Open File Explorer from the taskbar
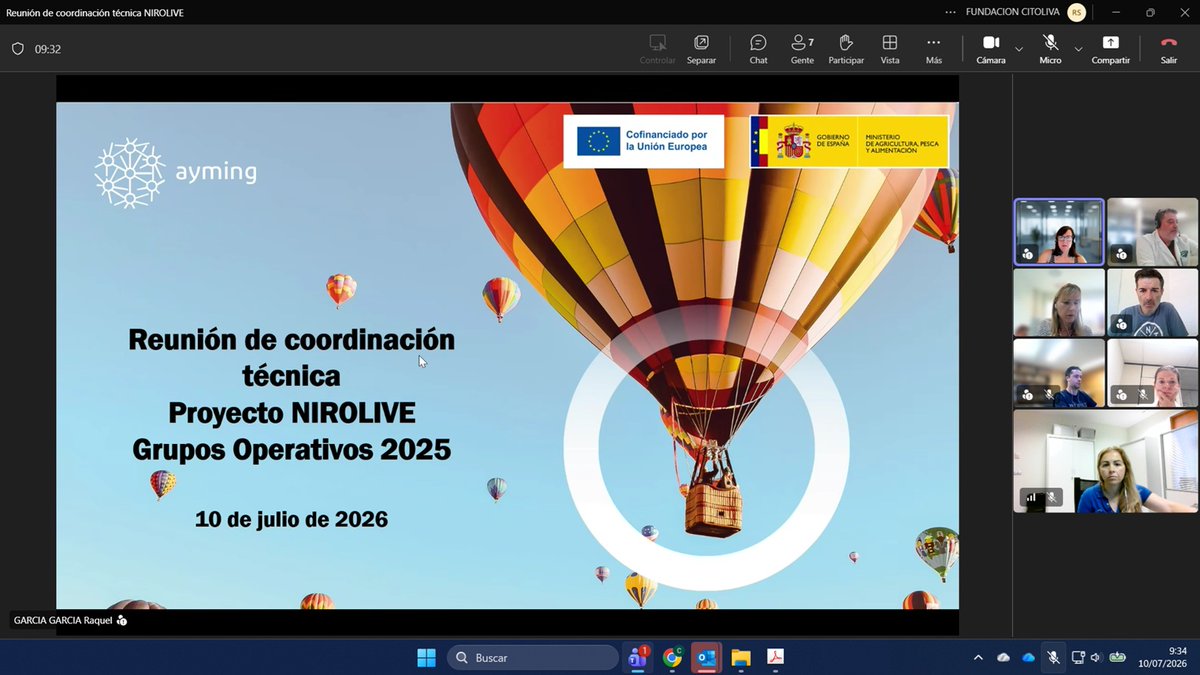 click(740, 657)
